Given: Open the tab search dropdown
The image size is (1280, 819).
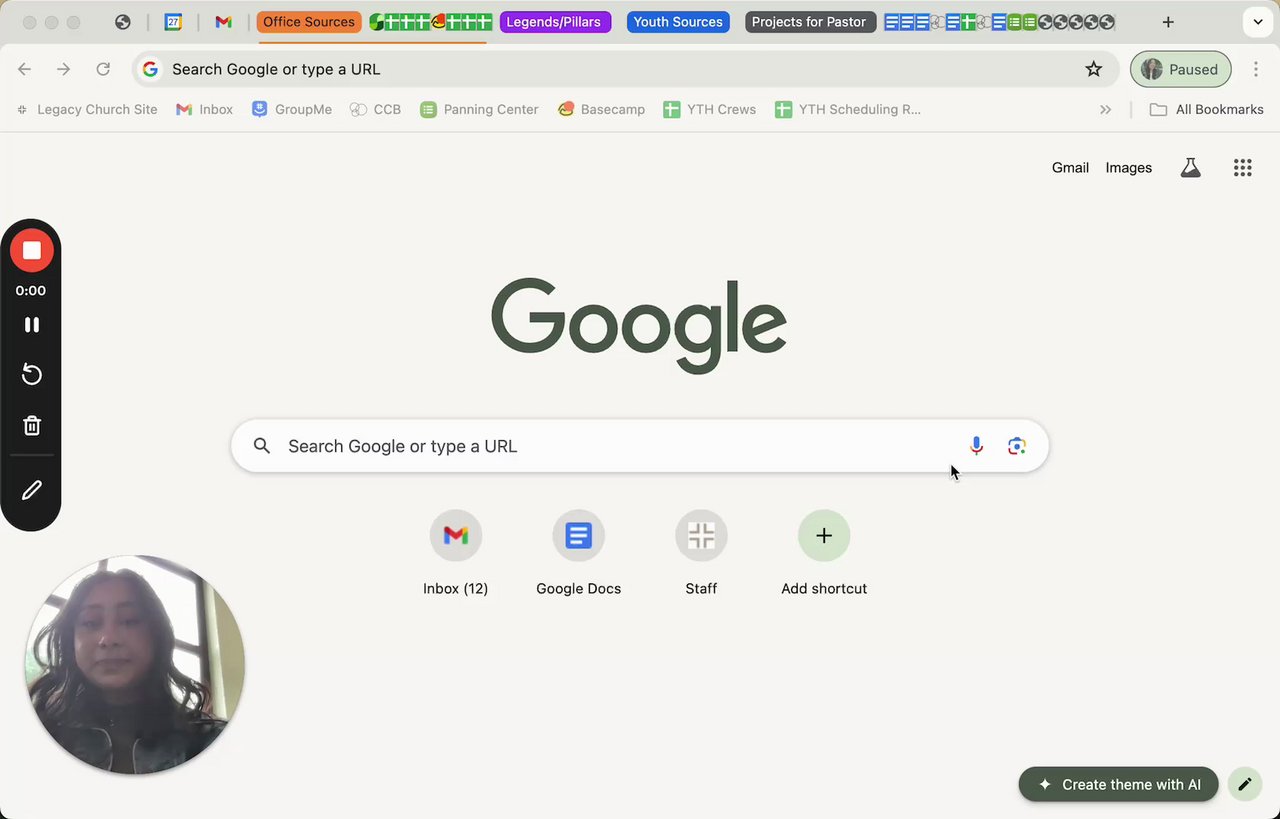Looking at the screenshot, I should tap(1258, 22).
